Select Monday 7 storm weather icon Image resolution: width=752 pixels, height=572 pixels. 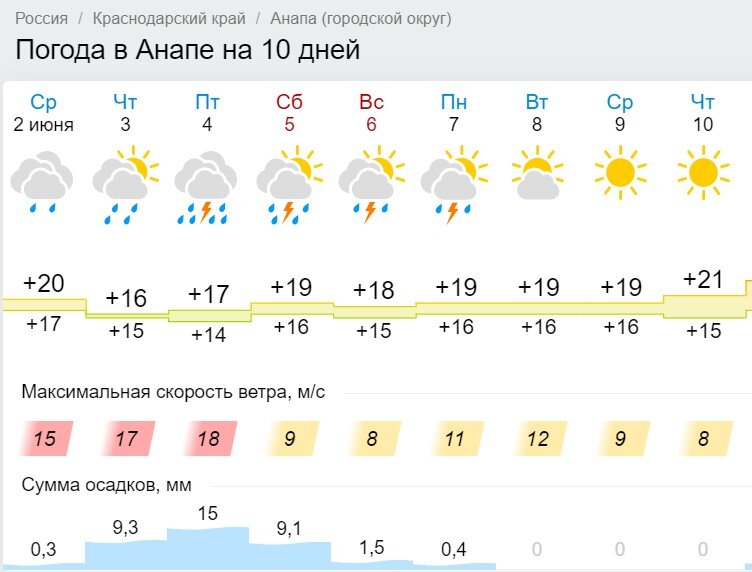[454, 185]
